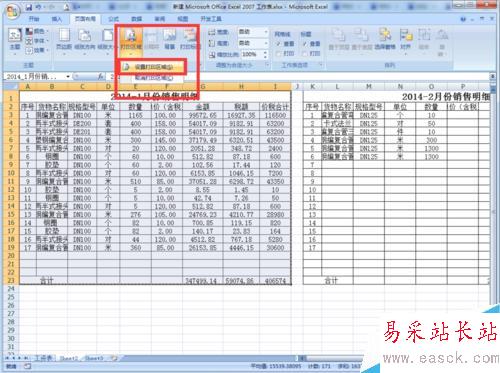Viewport: 500px width, 373px height.
Task: Expand the Scale to Fit dialog launcher
Action: click(267, 65)
